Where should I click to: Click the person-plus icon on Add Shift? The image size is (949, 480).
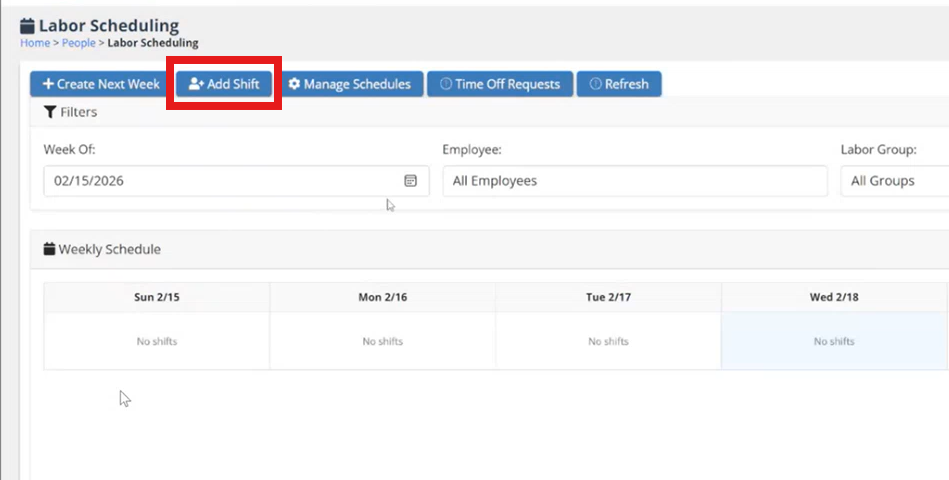(x=196, y=84)
